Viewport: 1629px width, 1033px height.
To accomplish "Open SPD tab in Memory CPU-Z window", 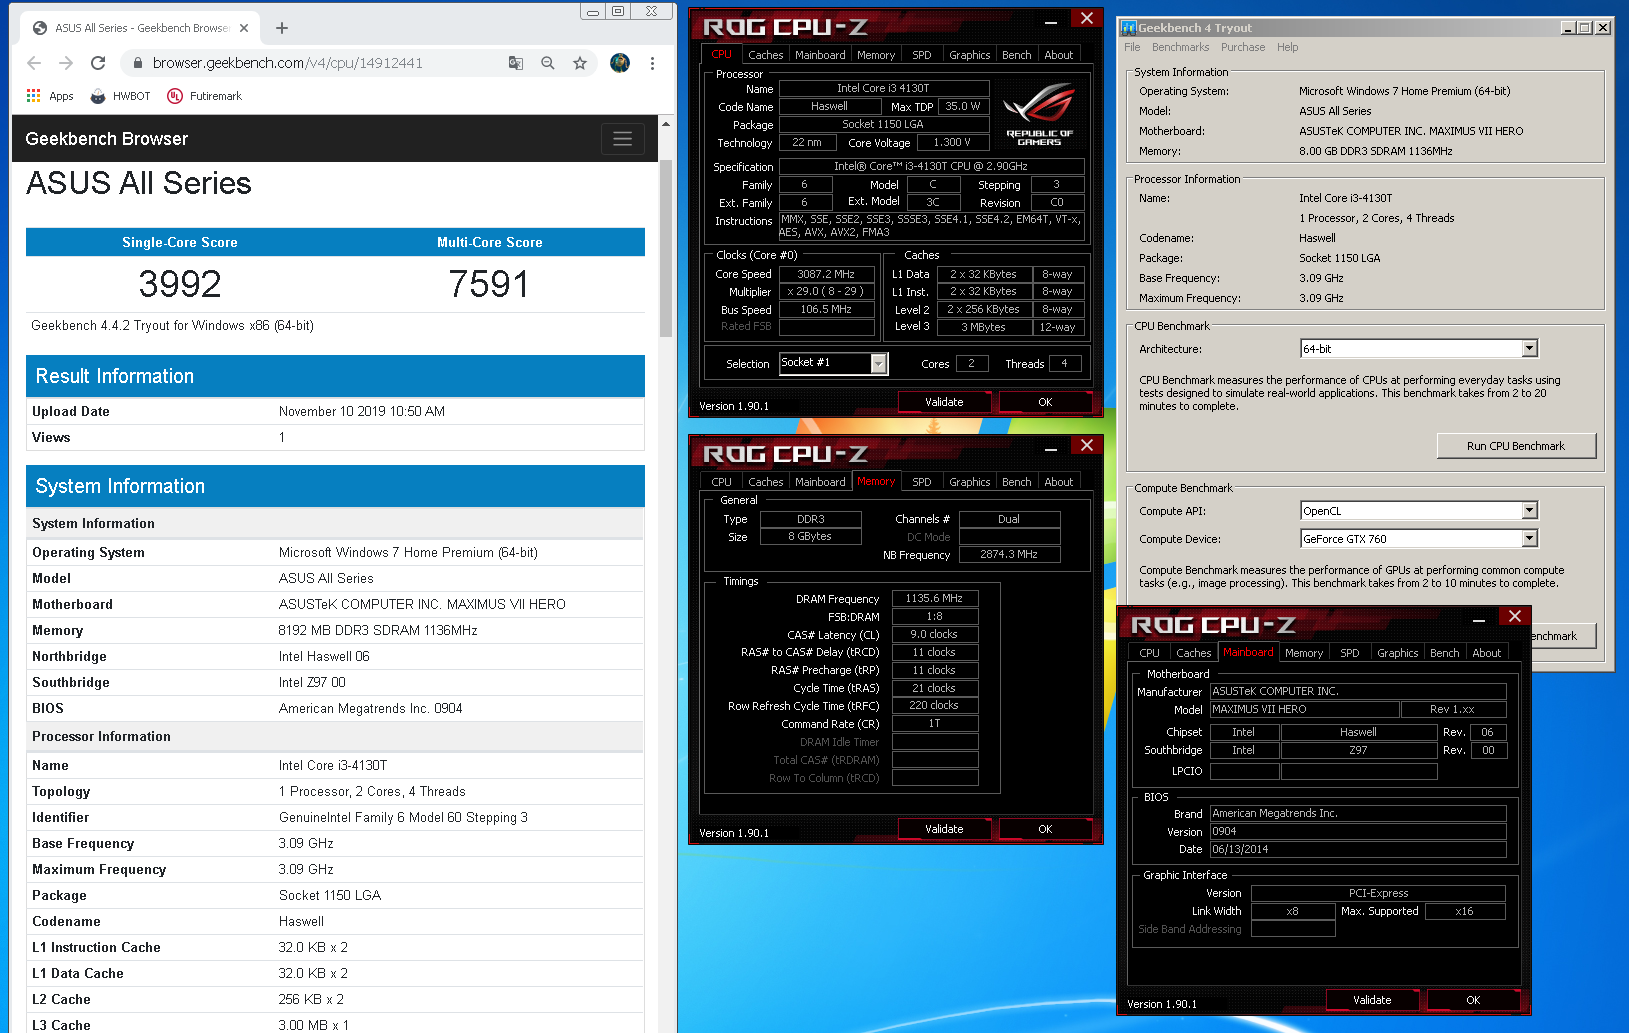I will point(922,482).
